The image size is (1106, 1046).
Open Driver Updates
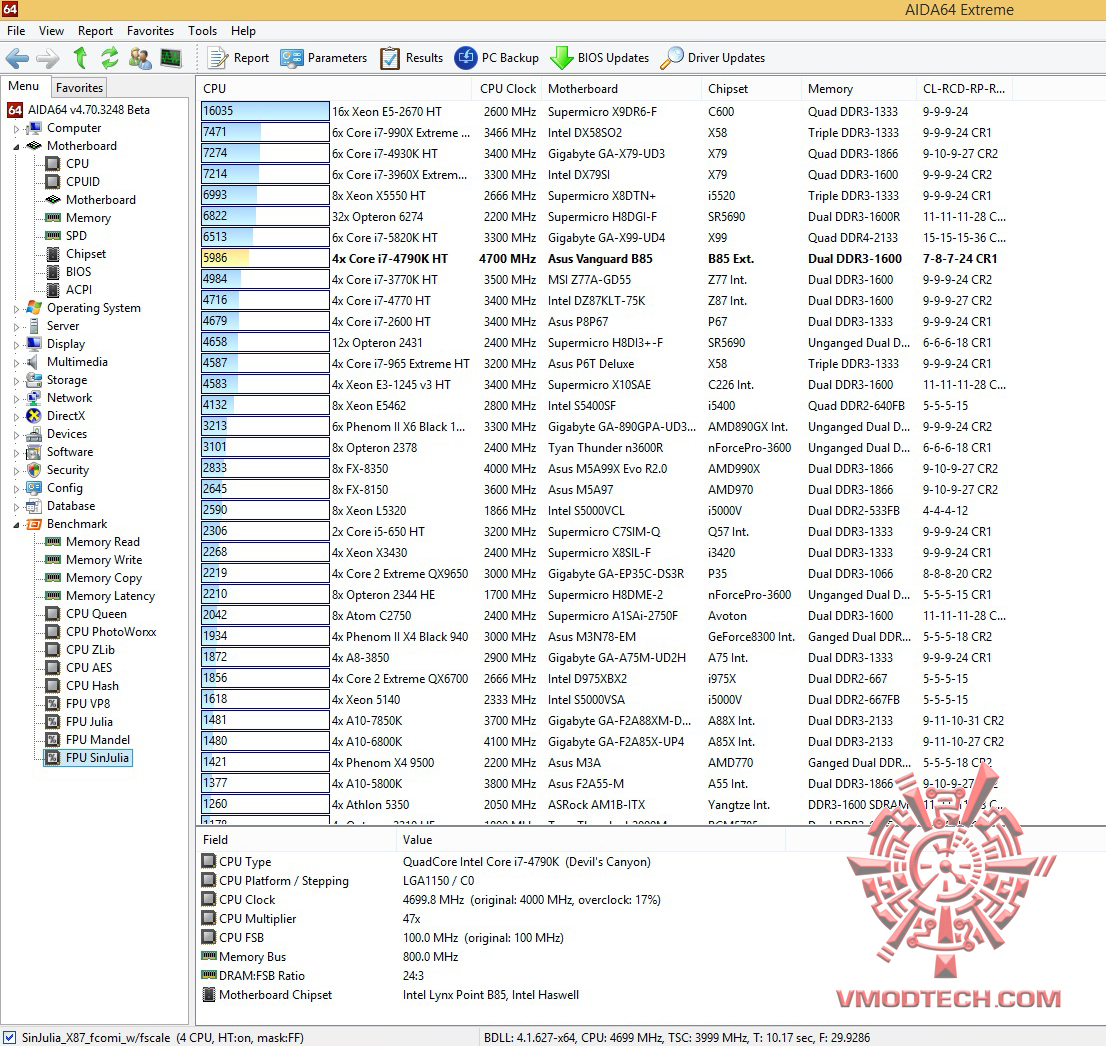pos(713,58)
